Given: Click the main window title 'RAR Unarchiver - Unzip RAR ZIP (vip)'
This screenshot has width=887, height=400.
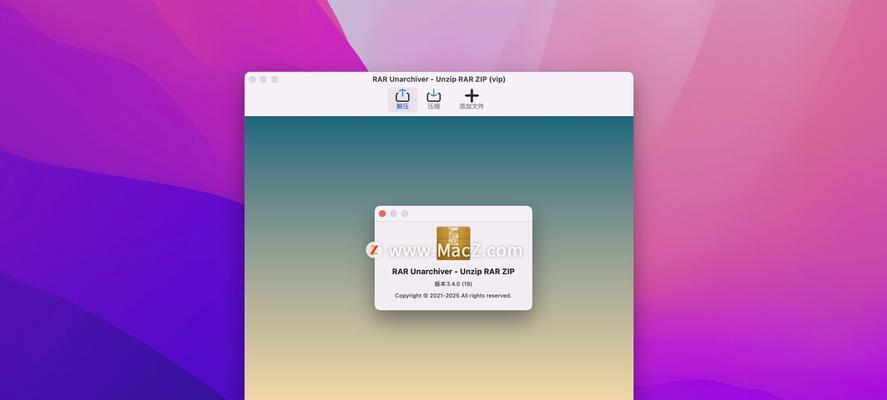Looking at the screenshot, I should tap(439, 79).
